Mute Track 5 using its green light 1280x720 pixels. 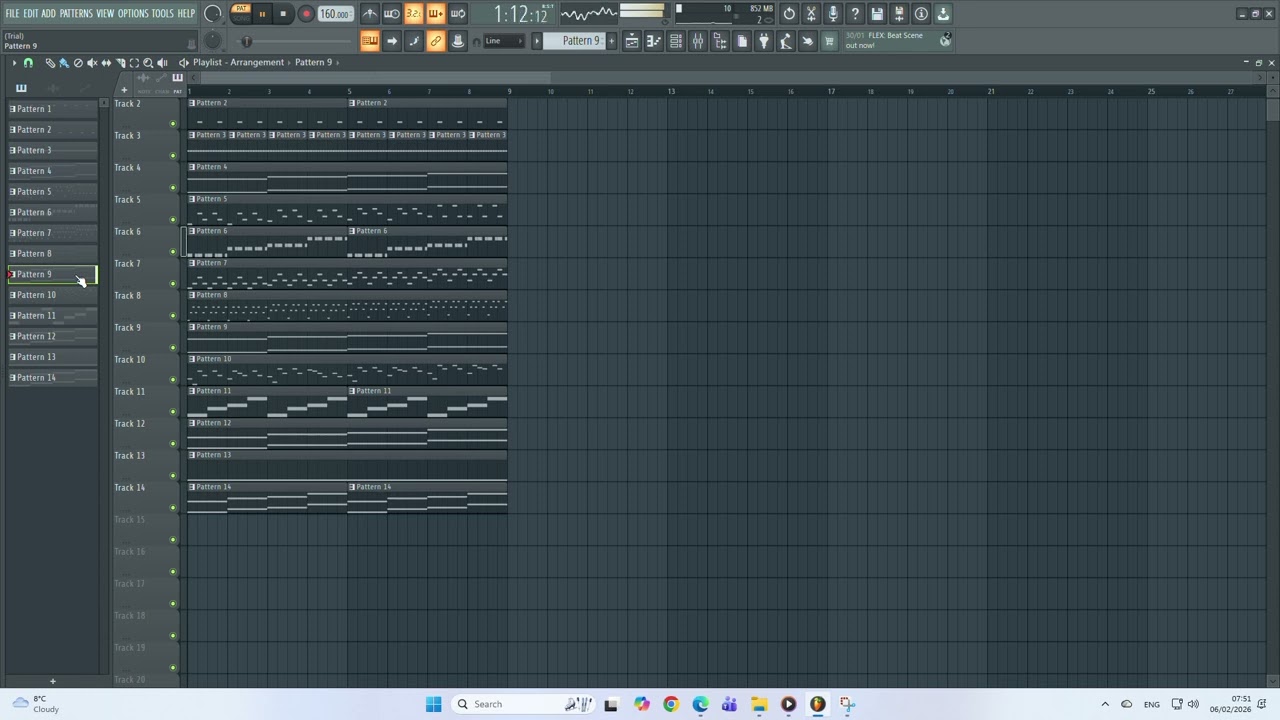pos(173,220)
